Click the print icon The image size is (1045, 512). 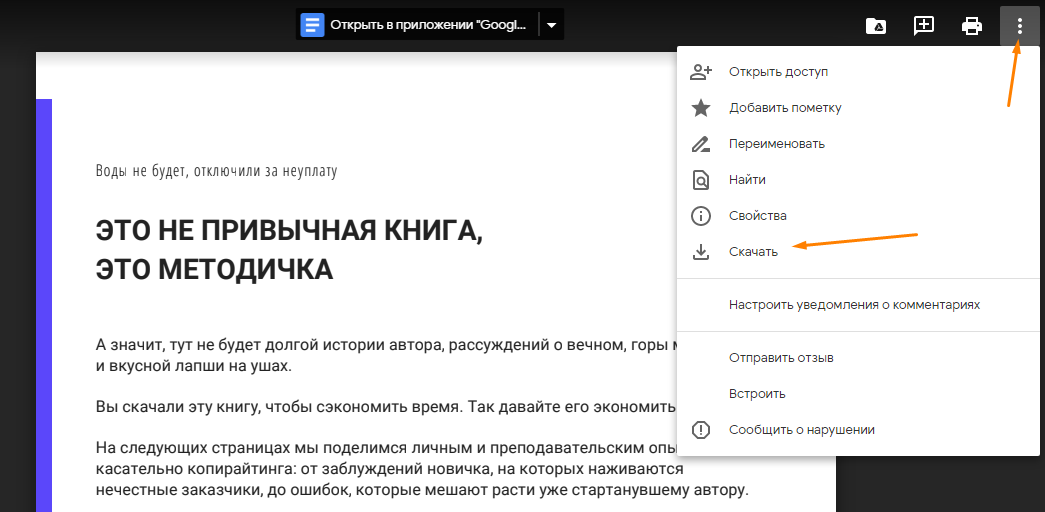click(x=972, y=26)
